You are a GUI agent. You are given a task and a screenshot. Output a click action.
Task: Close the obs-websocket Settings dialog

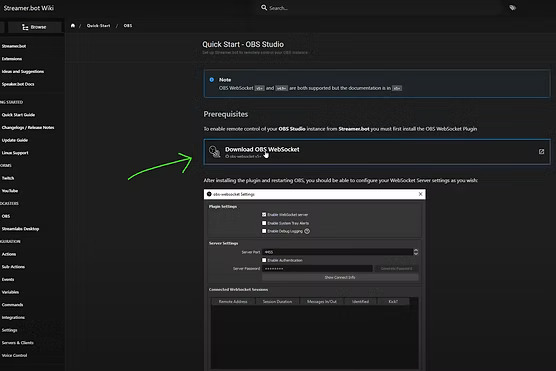pyautogui.click(x=421, y=194)
